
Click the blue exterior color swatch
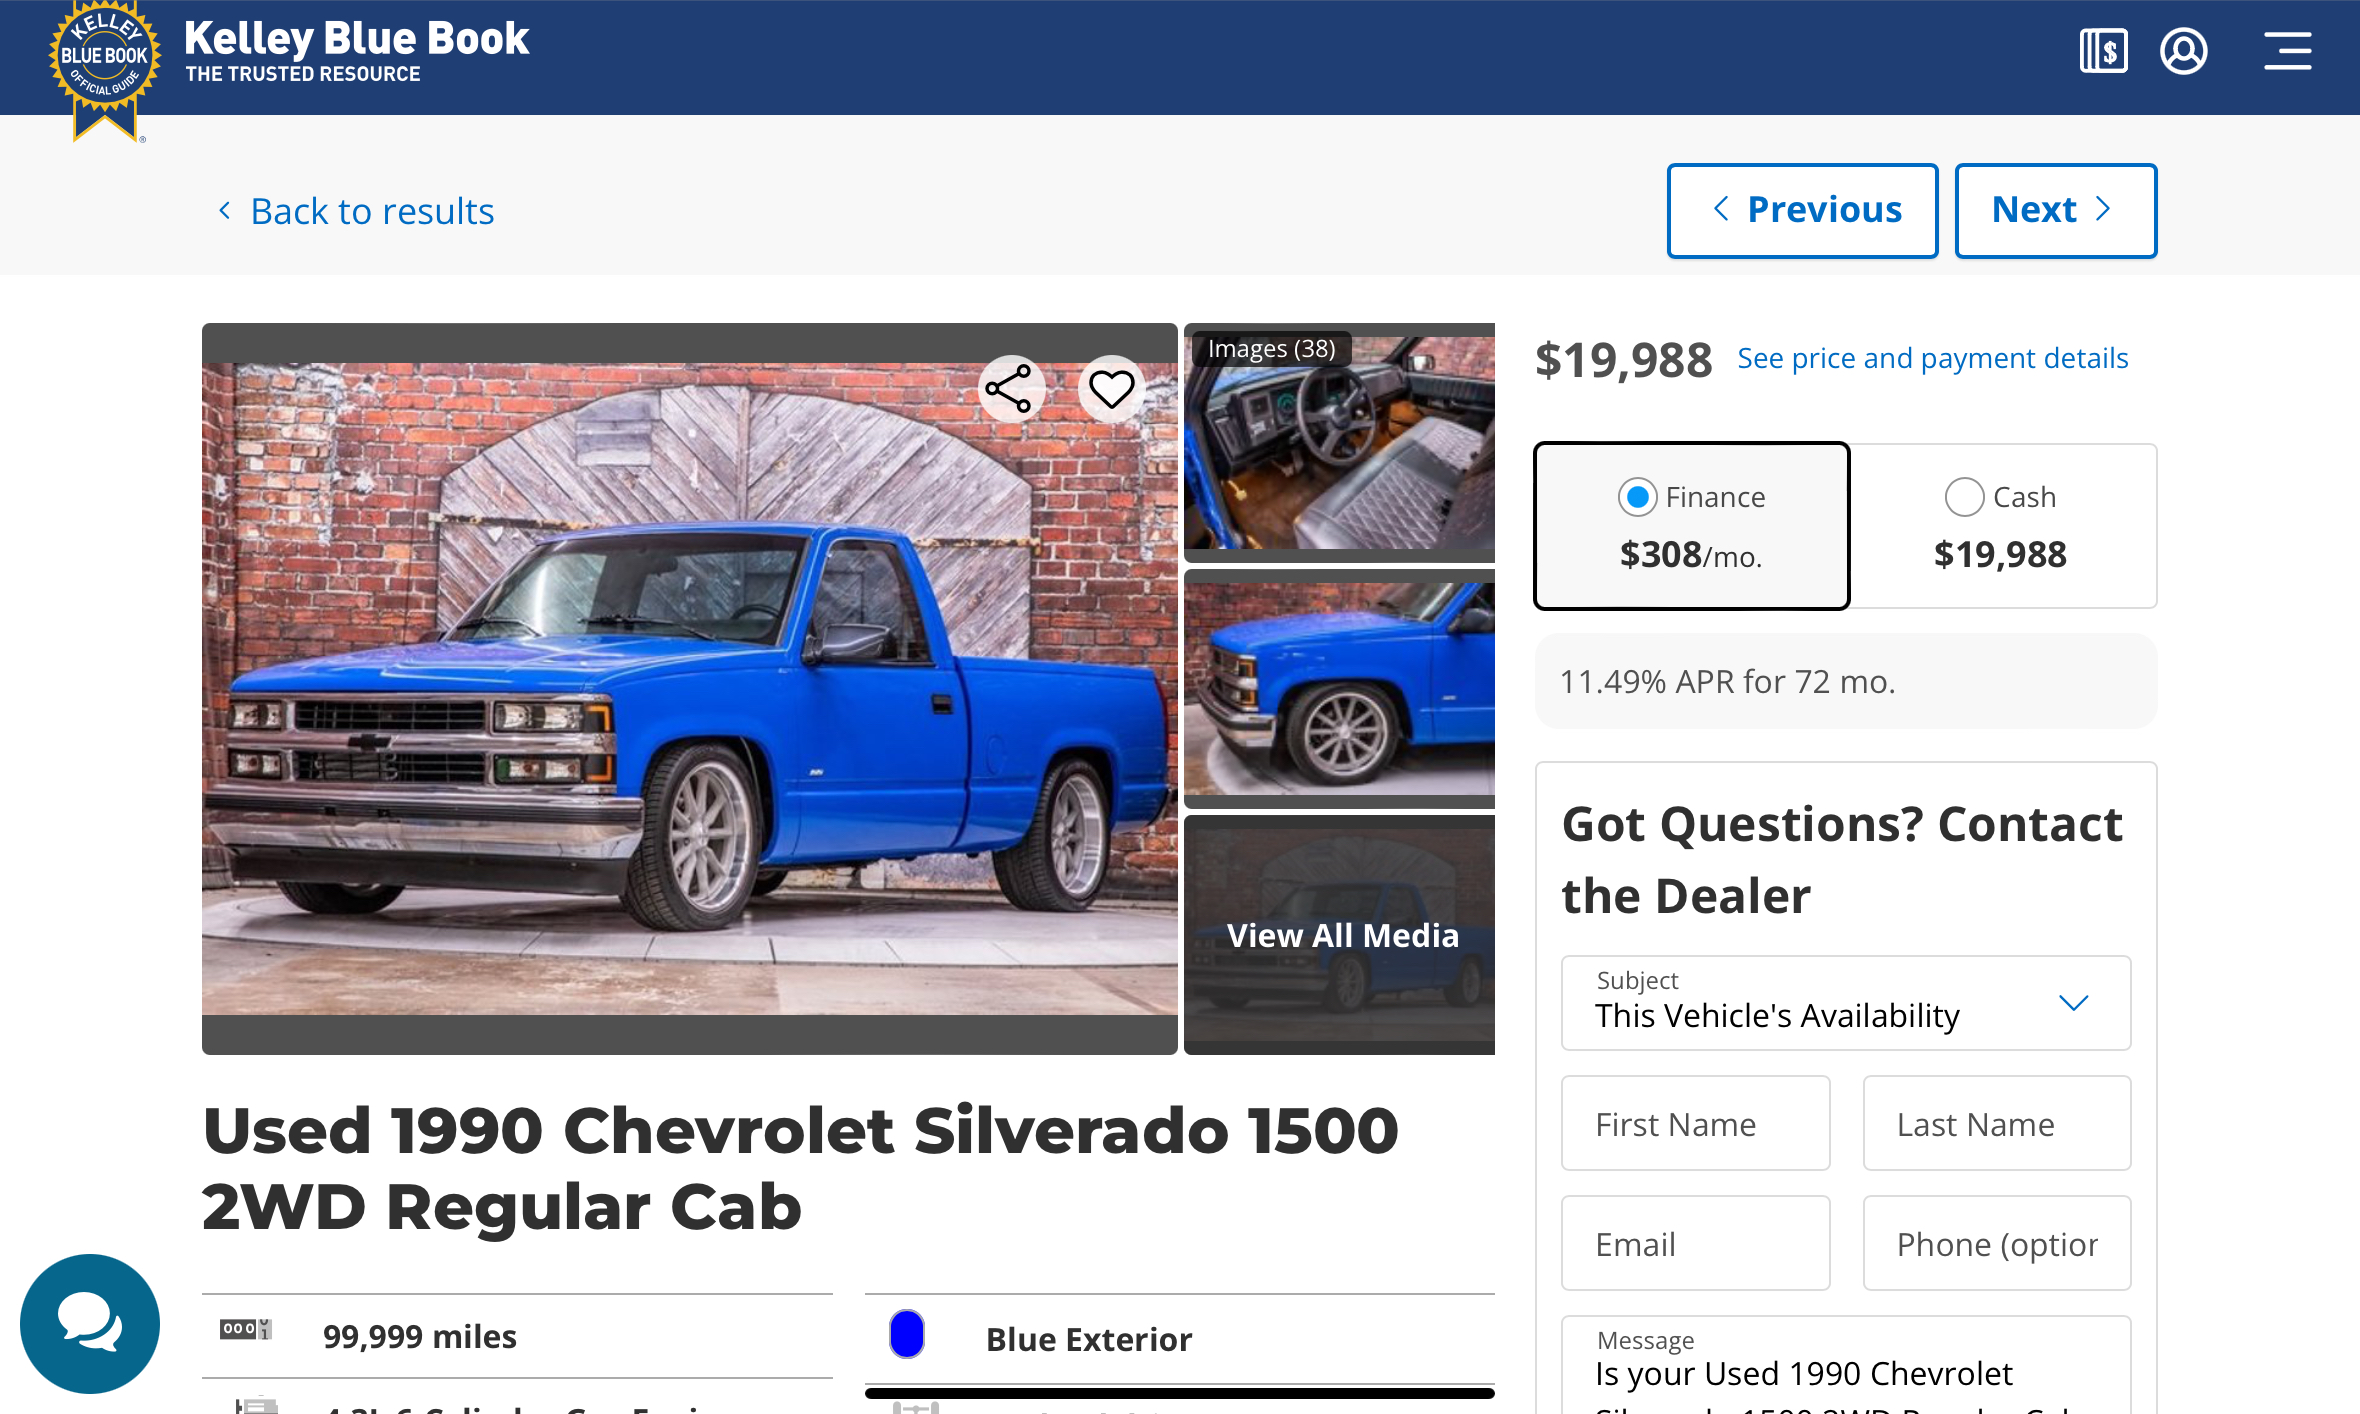(x=907, y=1334)
